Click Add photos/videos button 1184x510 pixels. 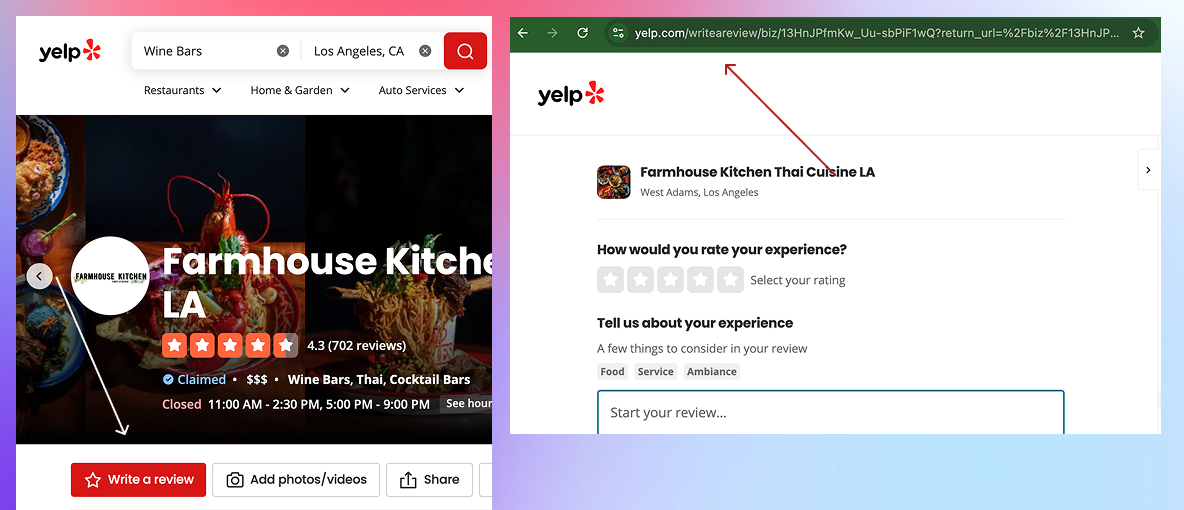(297, 480)
